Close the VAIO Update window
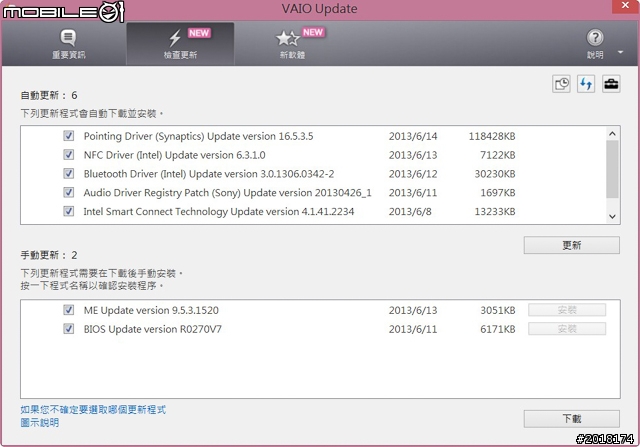This screenshot has height=447, width=640. [x=625, y=6]
